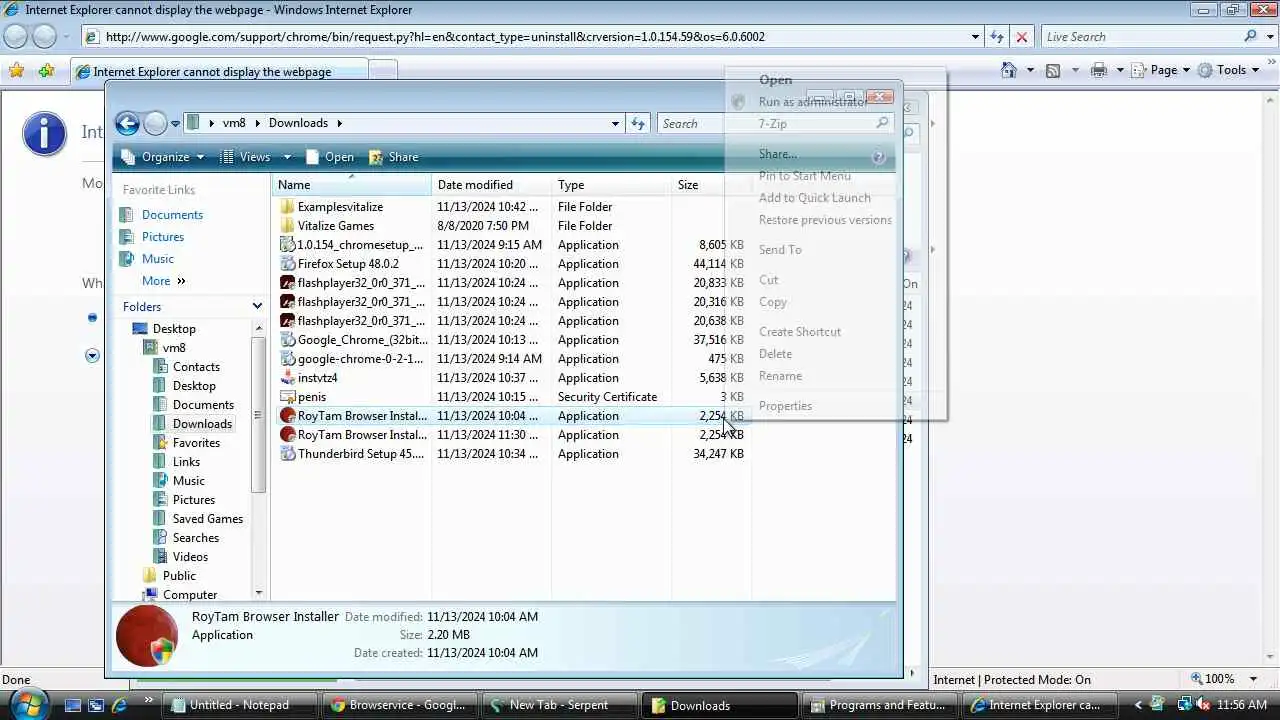Screen dimensions: 1280x720
Task: Click the Vitalize Games folder icon
Action: (287, 226)
